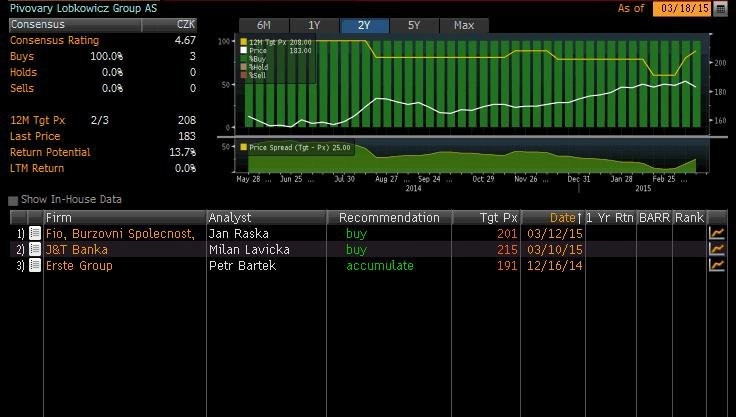
Task: Sort table by Tgt Px column header
Action: tap(486, 217)
